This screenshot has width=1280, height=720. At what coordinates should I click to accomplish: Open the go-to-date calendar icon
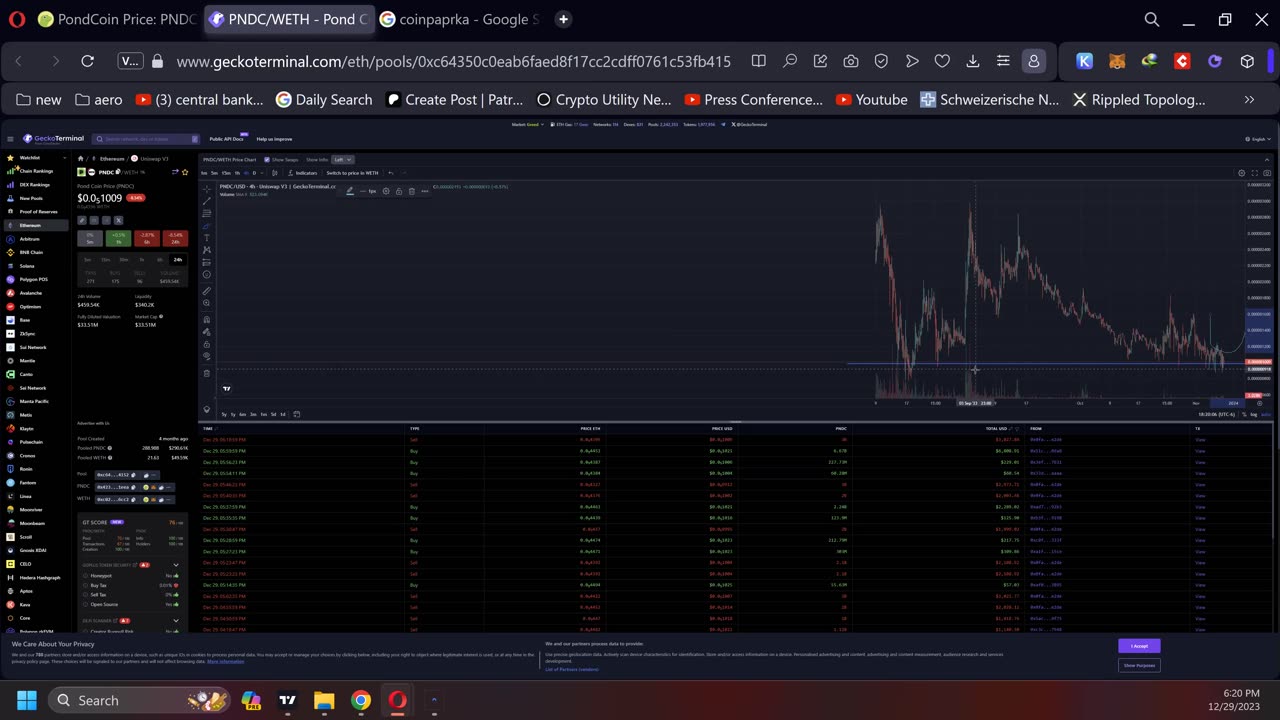pyautogui.click(x=296, y=414)
